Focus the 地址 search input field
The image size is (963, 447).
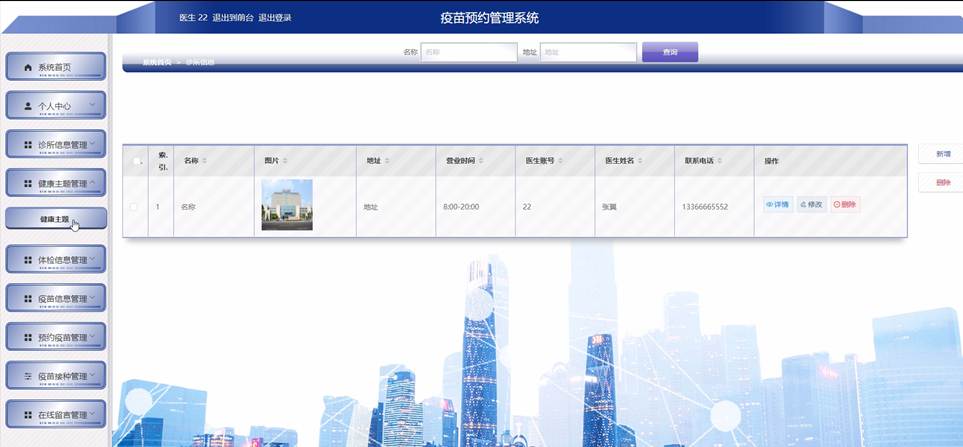click(588, 52)
